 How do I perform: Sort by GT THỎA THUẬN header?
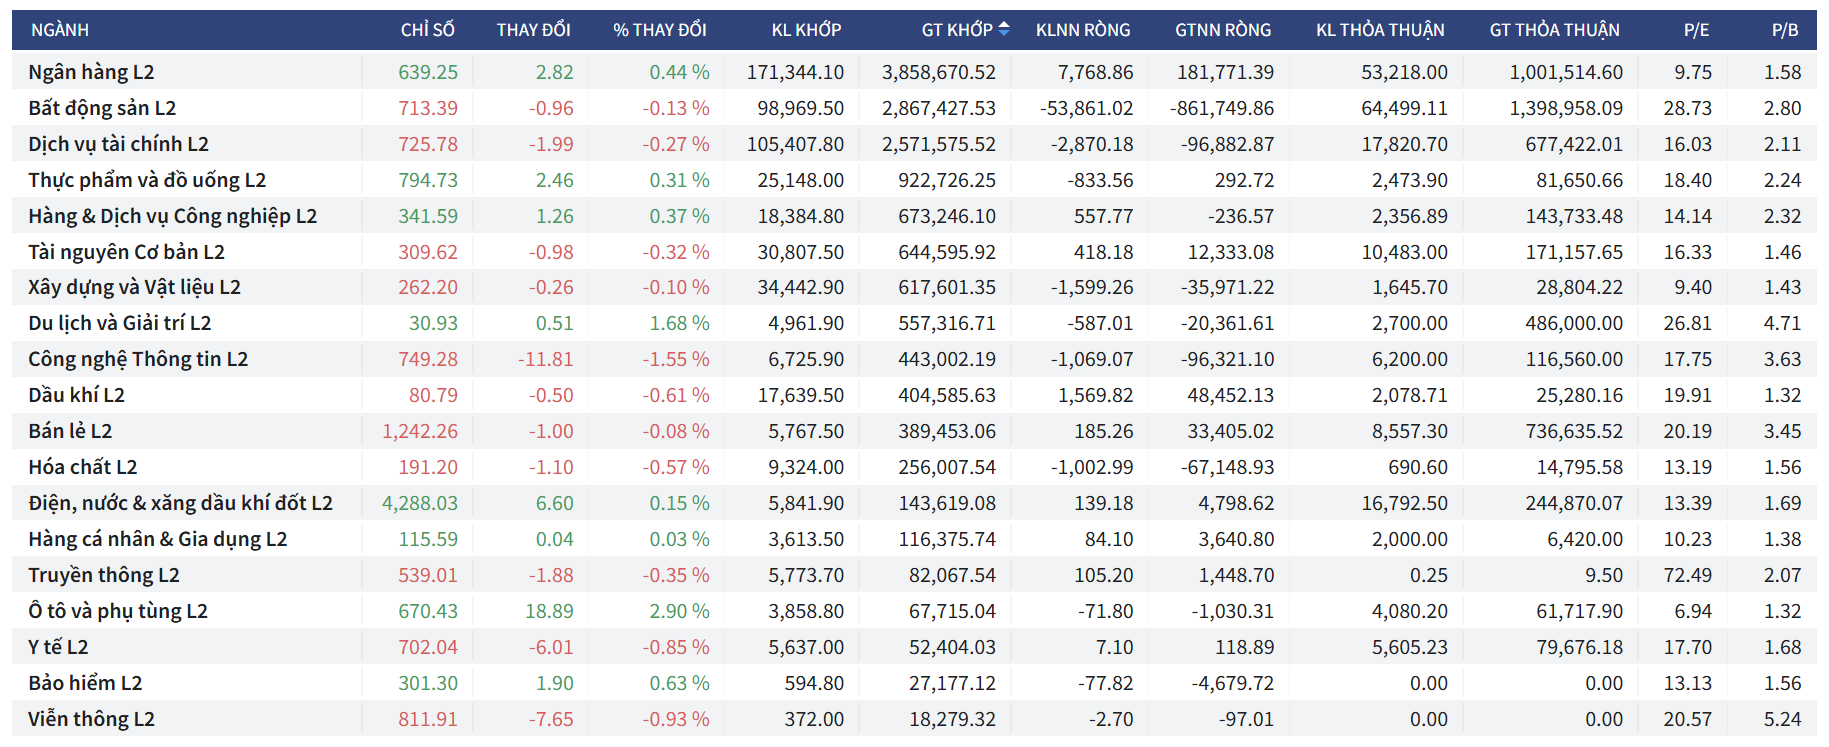pyautogui.click(x=1554, y=30)
